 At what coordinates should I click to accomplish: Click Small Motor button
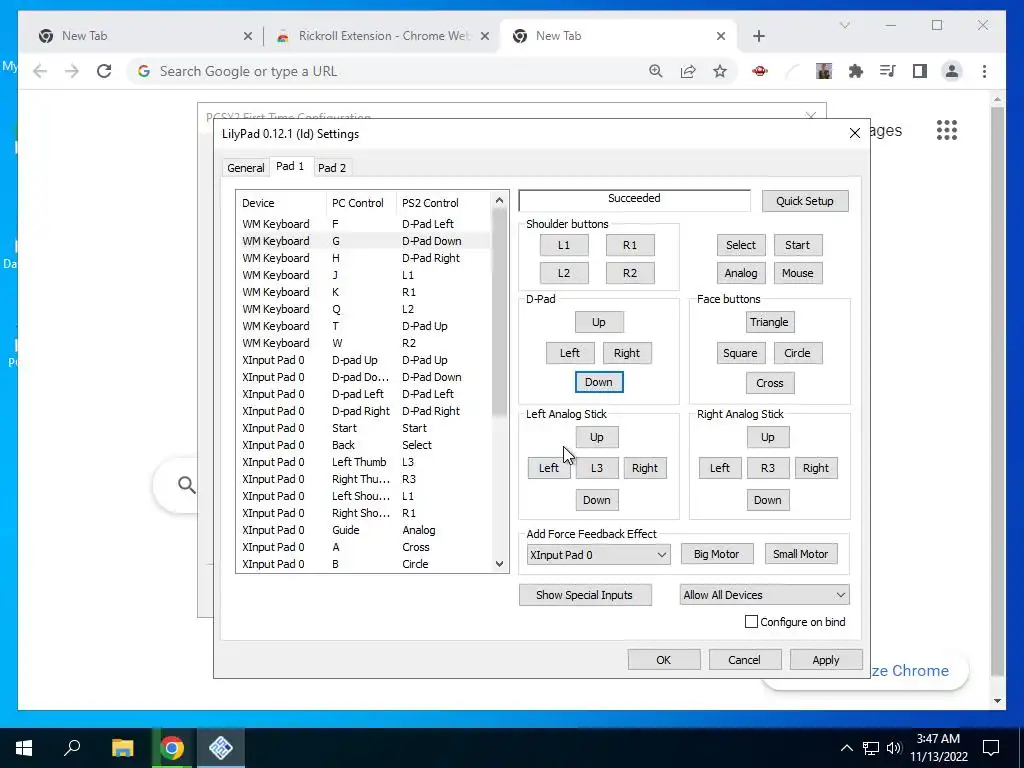click(800, 554)
